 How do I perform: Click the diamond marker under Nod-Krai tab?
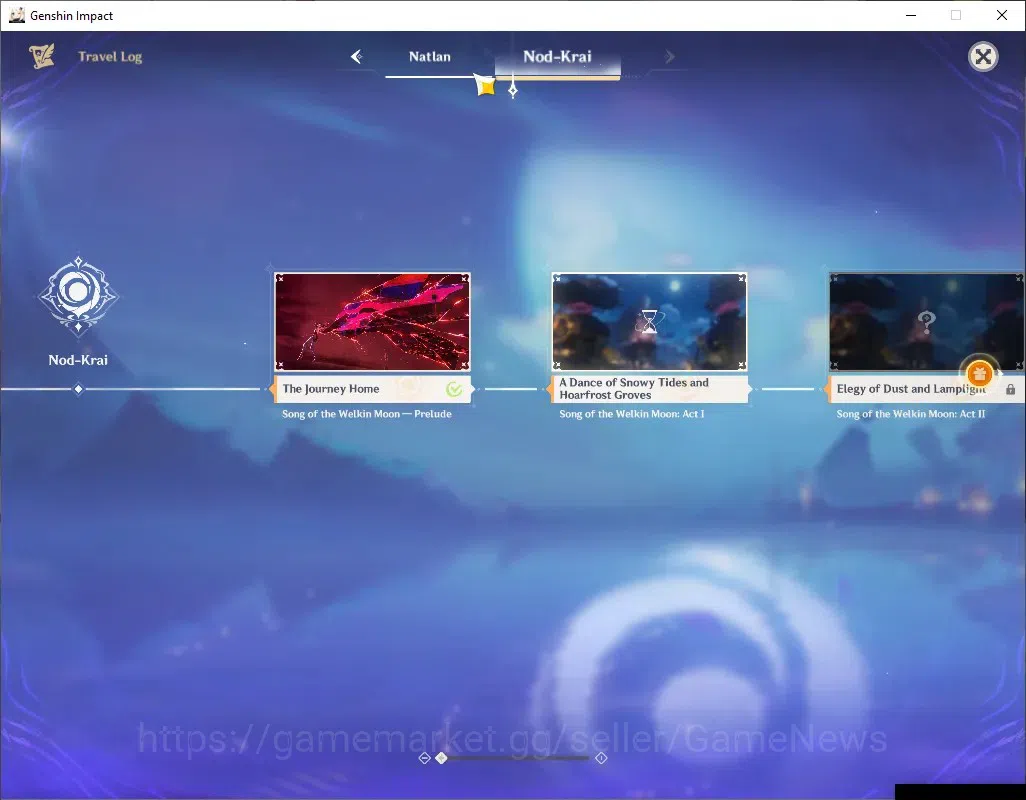pos(513,90)
